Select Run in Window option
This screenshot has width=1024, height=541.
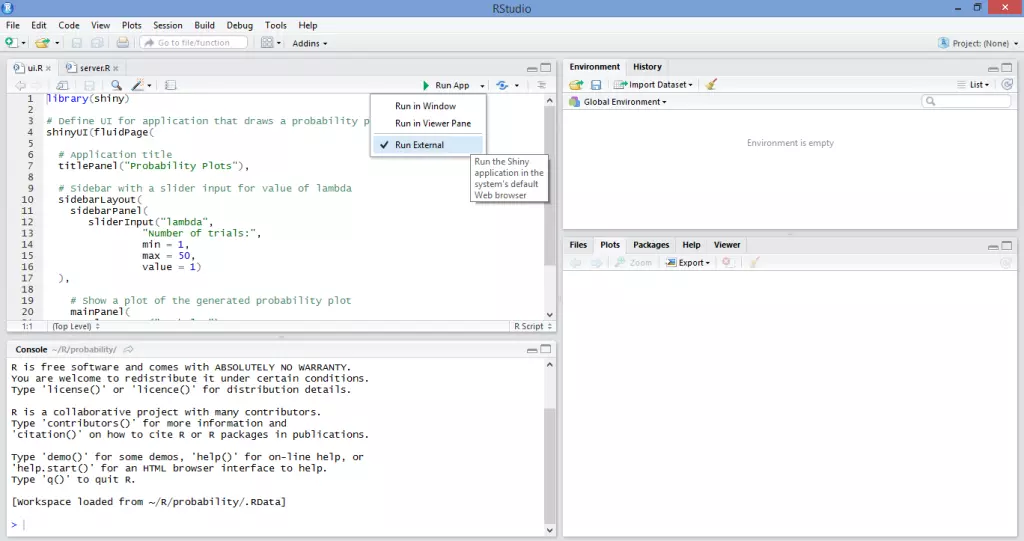(x=425, y=106)
